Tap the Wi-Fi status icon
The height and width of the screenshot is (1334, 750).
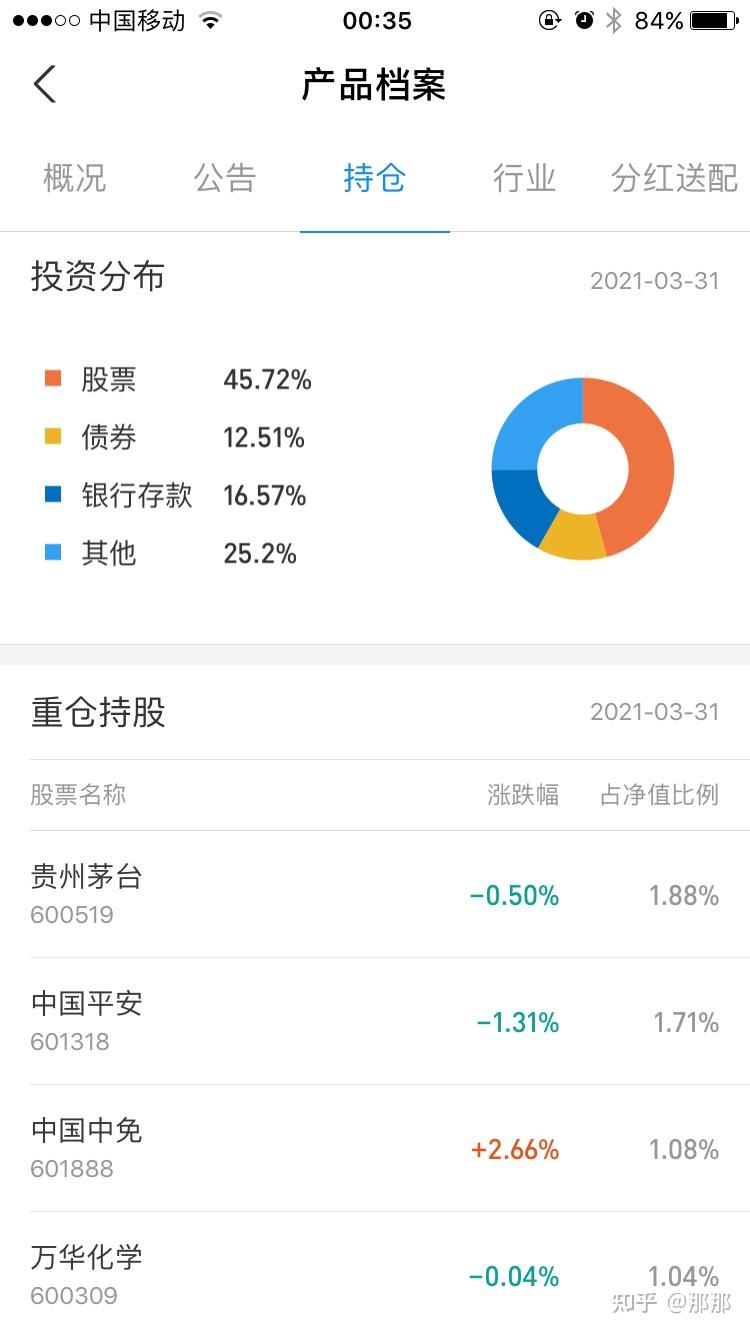pyautogui.click(x=210, y=21)
